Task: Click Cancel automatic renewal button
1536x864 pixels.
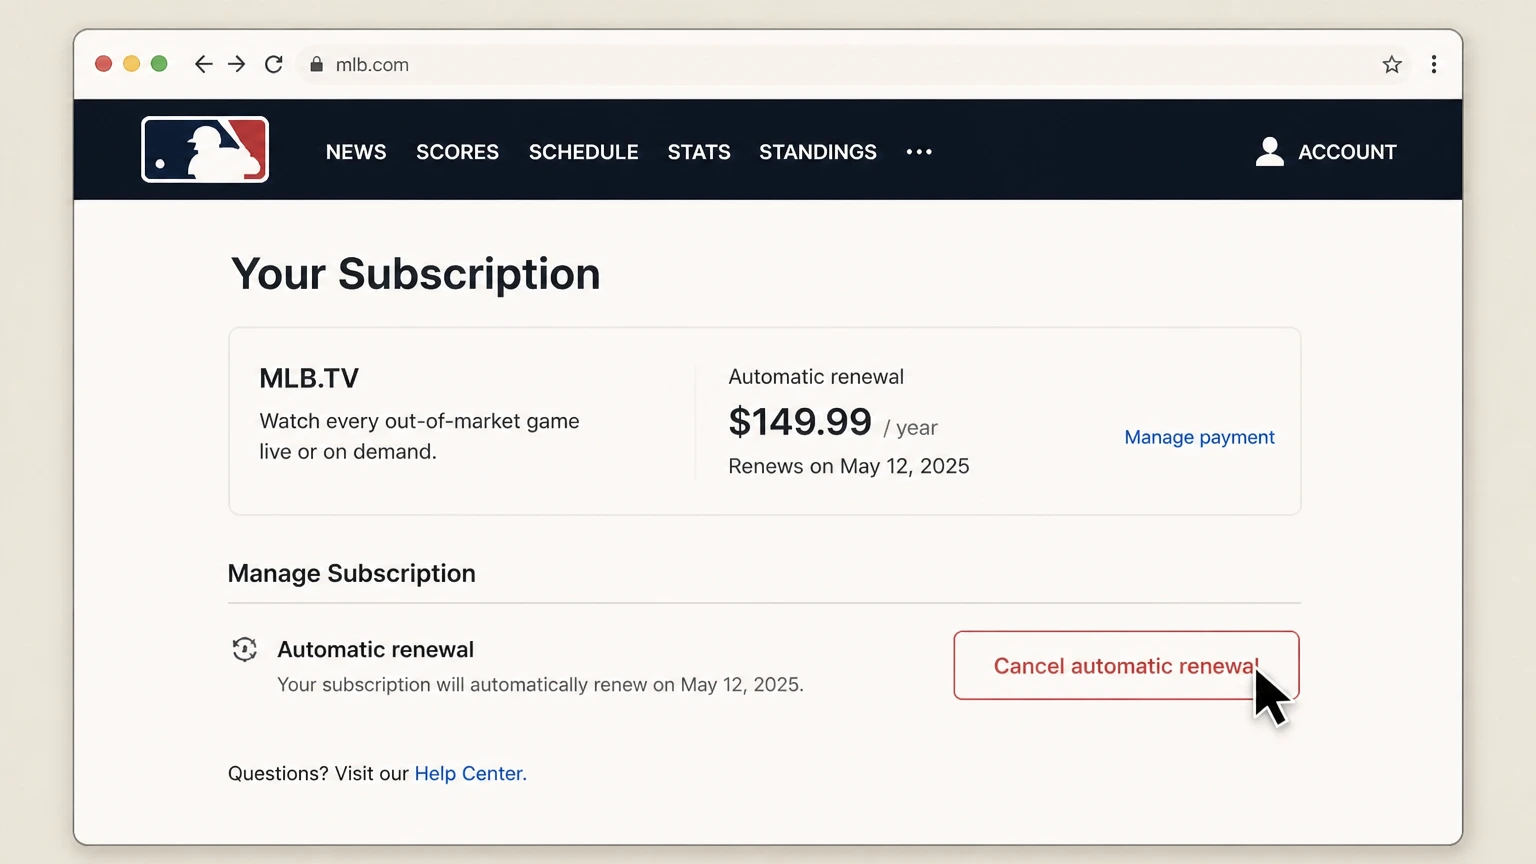Action: 1126,665
